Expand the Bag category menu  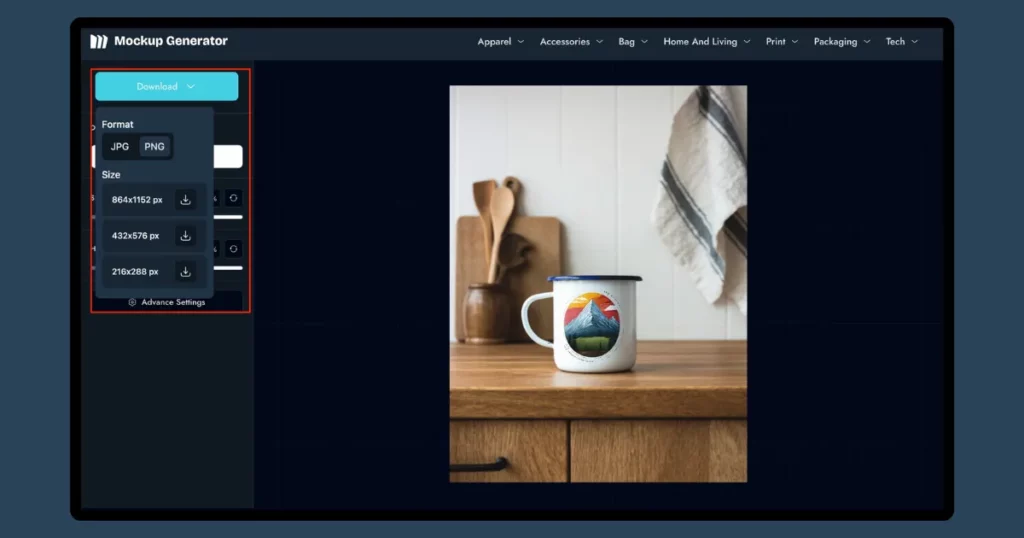(x=632, y=42)
